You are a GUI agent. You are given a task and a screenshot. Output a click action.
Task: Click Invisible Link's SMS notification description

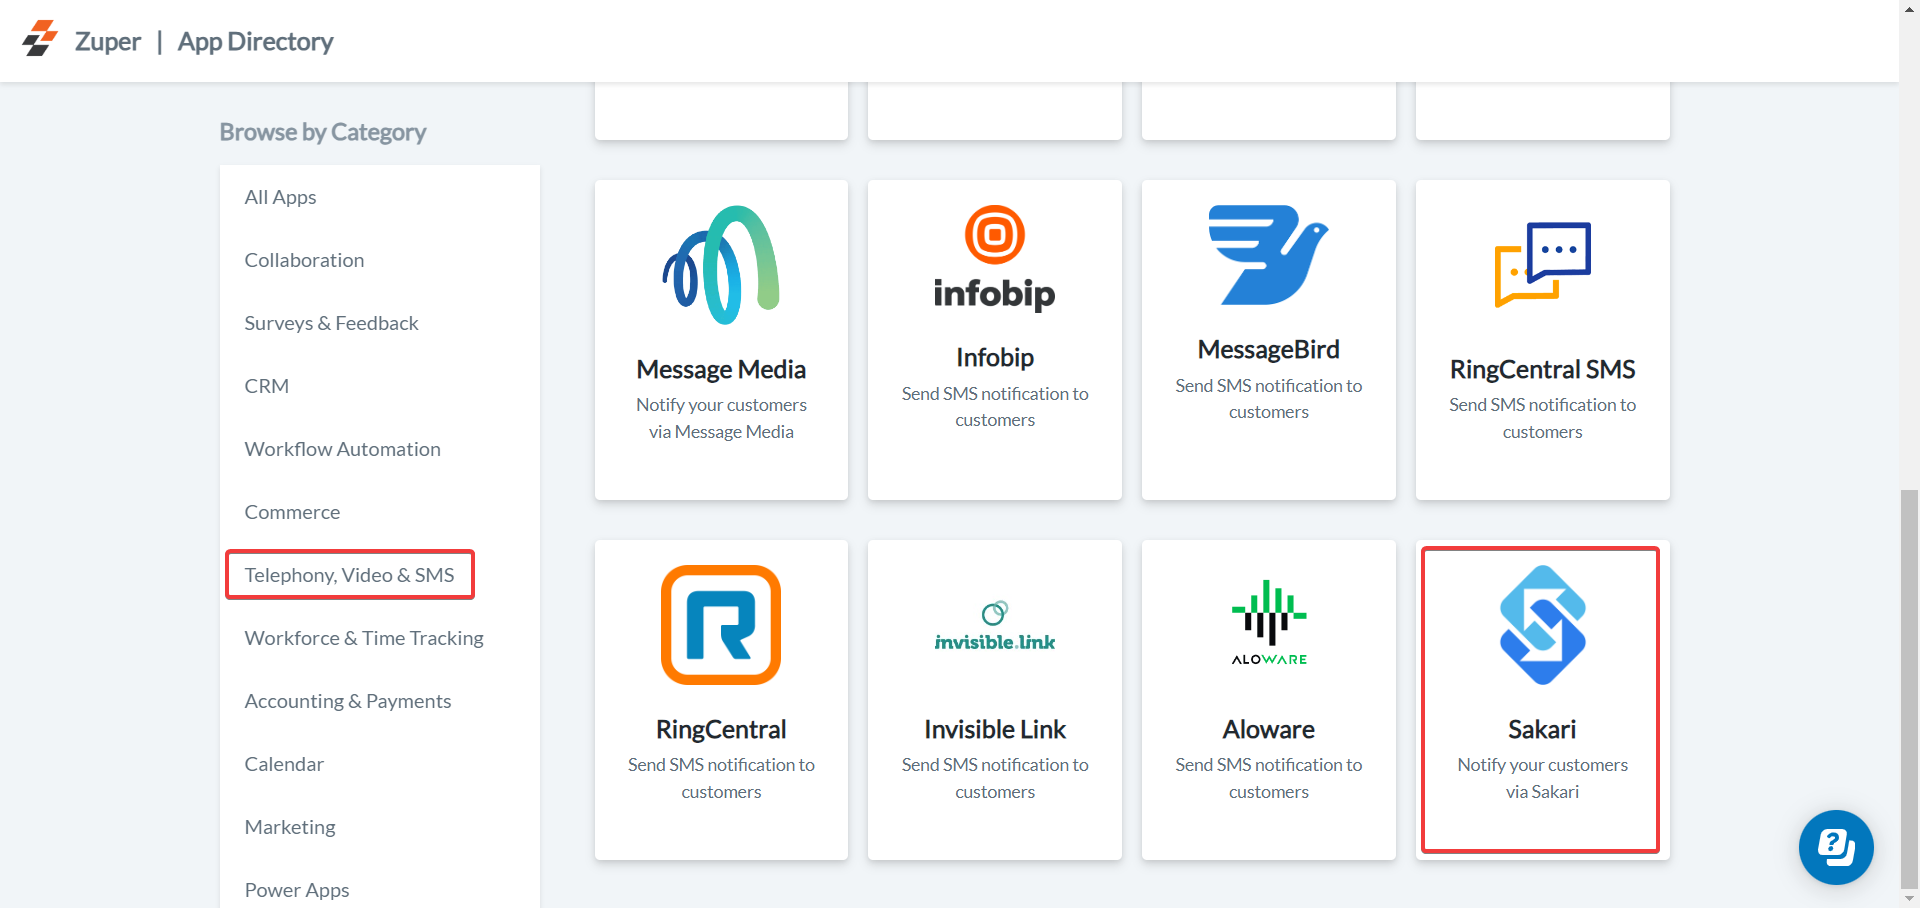[x=995, y=778]
